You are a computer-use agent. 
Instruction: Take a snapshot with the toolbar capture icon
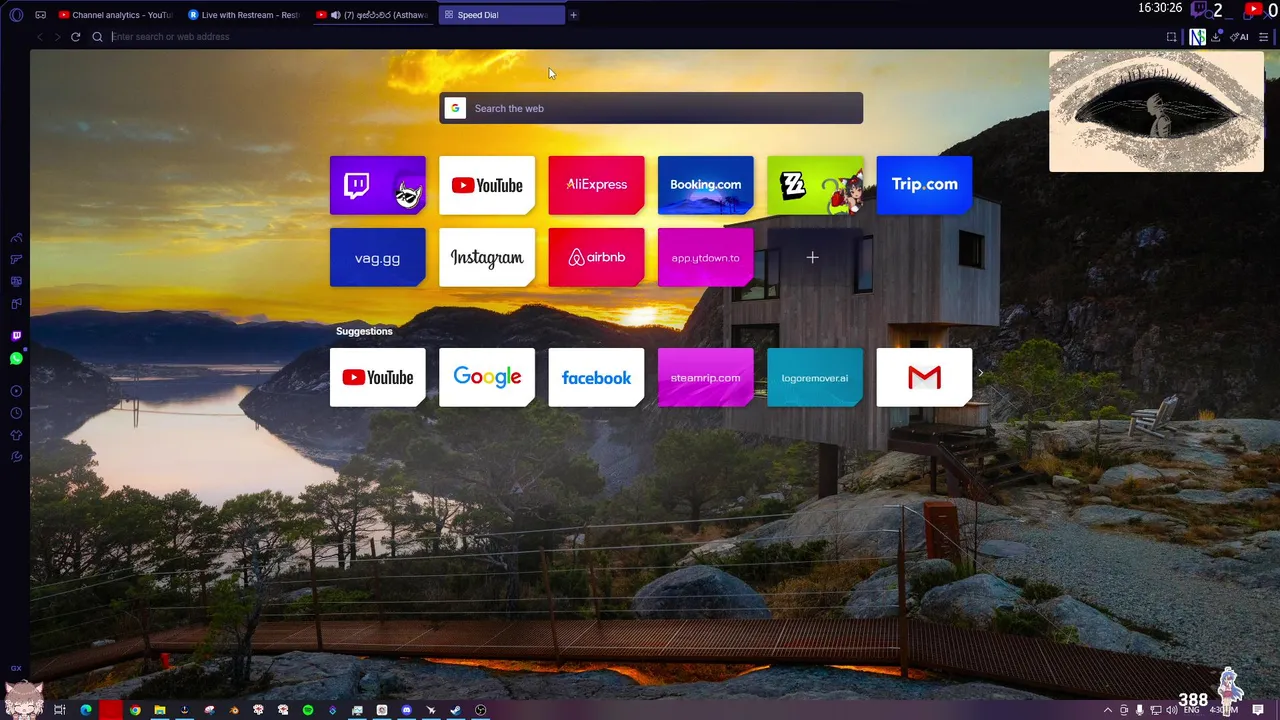click(x=1171, y=37)
